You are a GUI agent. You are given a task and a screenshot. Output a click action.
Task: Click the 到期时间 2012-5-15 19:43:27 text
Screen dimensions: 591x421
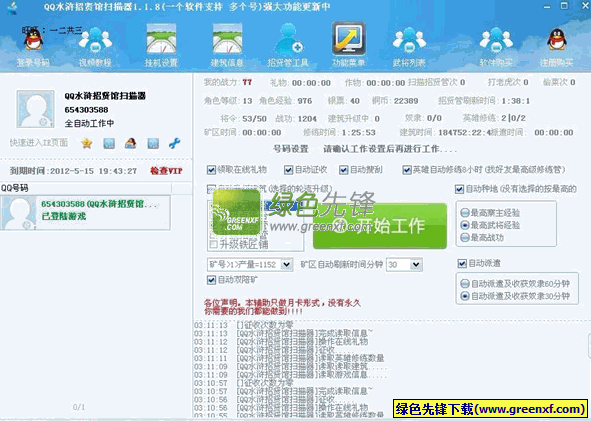pyautogui.click(x=73, y=171)
